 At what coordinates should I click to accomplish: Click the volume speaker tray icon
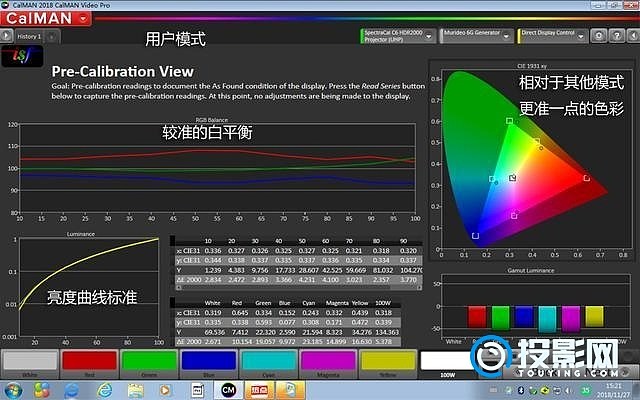(568, 391)
